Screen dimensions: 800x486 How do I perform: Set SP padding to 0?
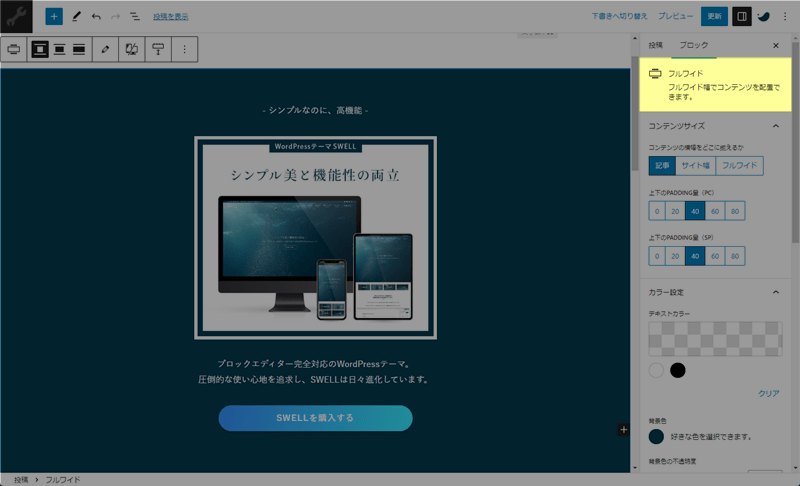pos(657,256)
